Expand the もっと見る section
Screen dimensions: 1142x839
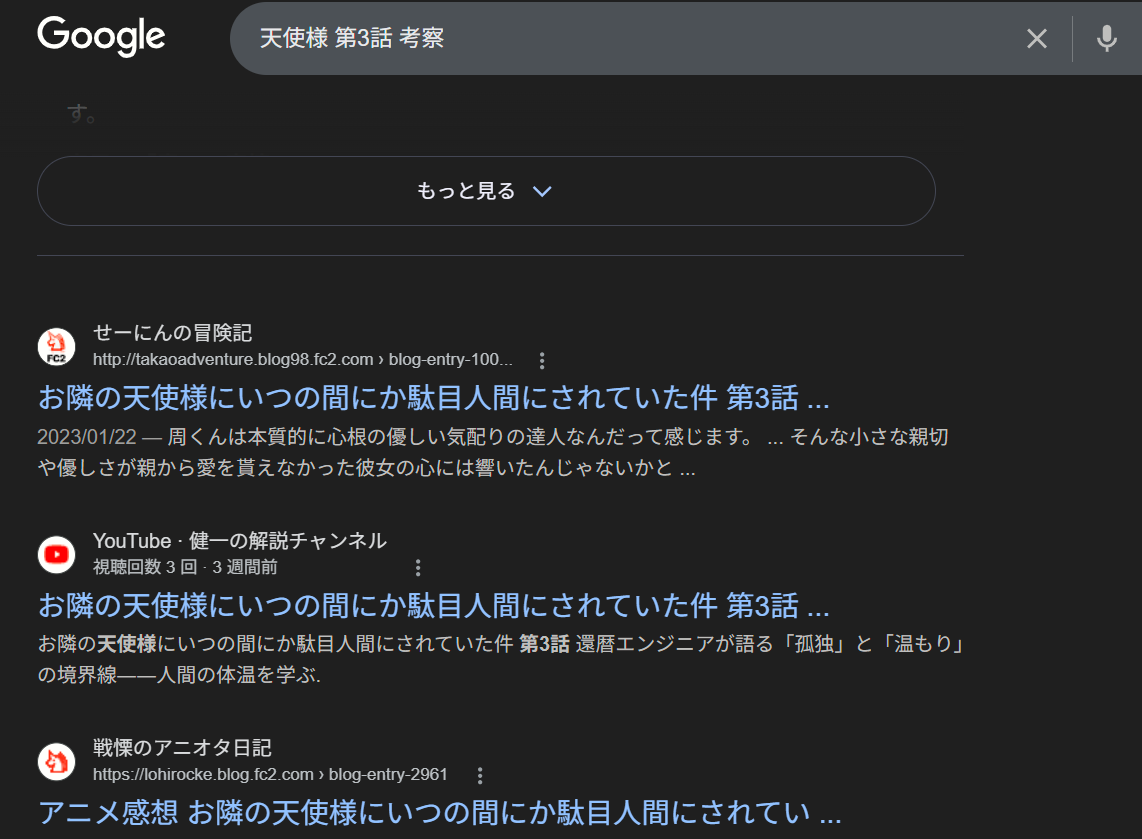click(x=485, y=191)
